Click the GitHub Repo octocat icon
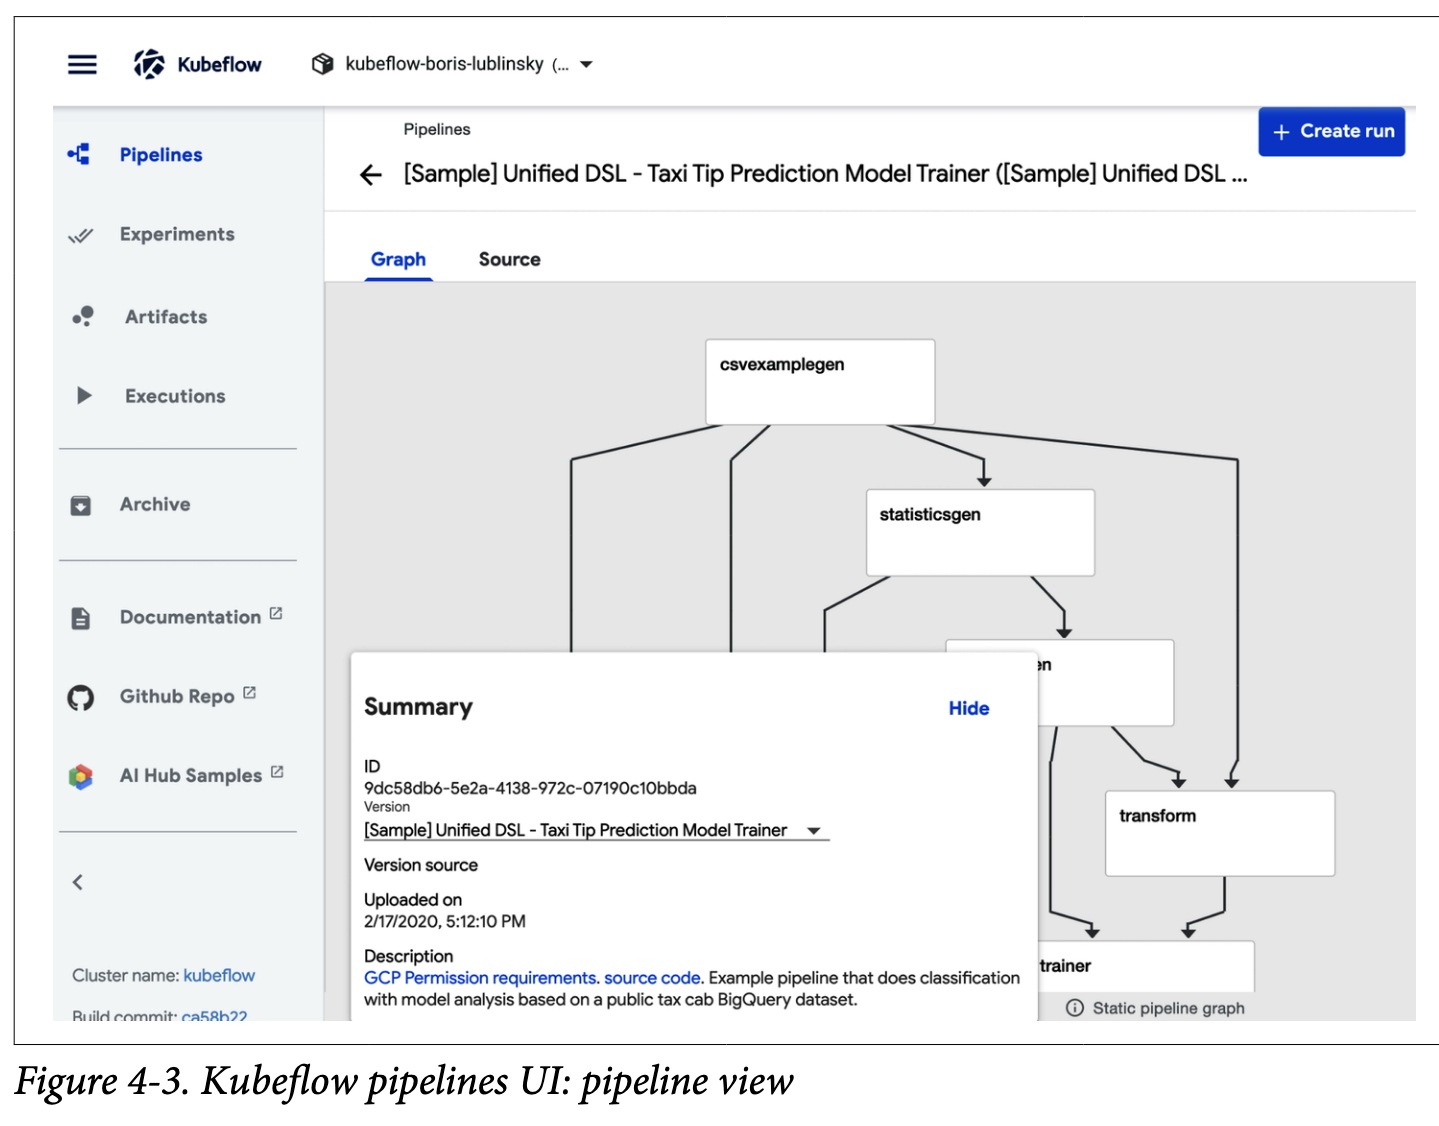Image resolution: width=1439 pixels, height=1126 pixels. click(81, 697)
